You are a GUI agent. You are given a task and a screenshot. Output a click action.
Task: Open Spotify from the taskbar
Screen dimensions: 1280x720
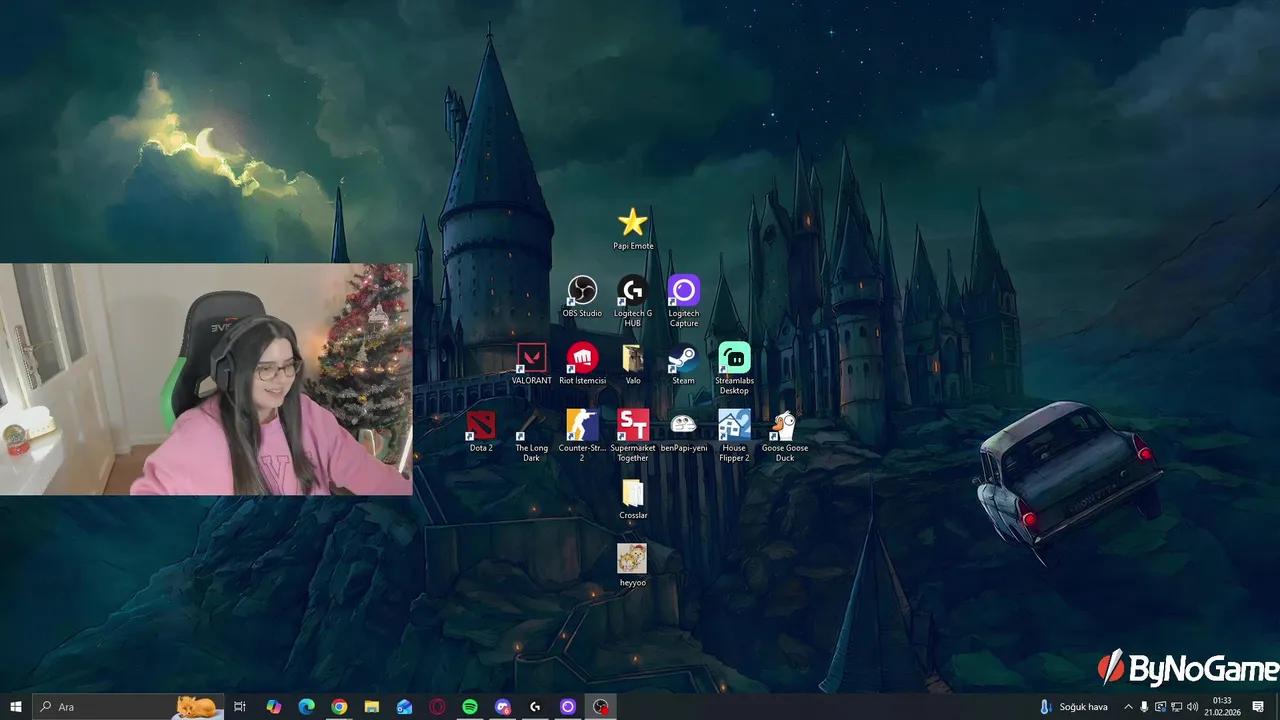click(x=470, y=707)
